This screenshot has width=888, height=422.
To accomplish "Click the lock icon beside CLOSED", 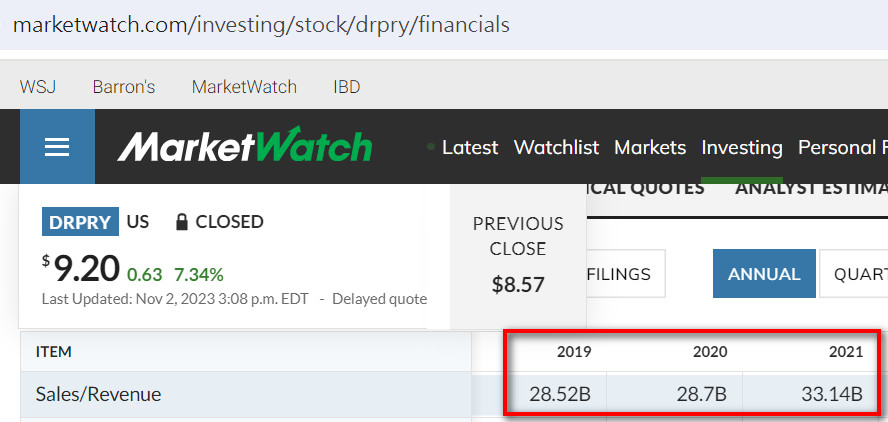I will [x=181, y=221].
